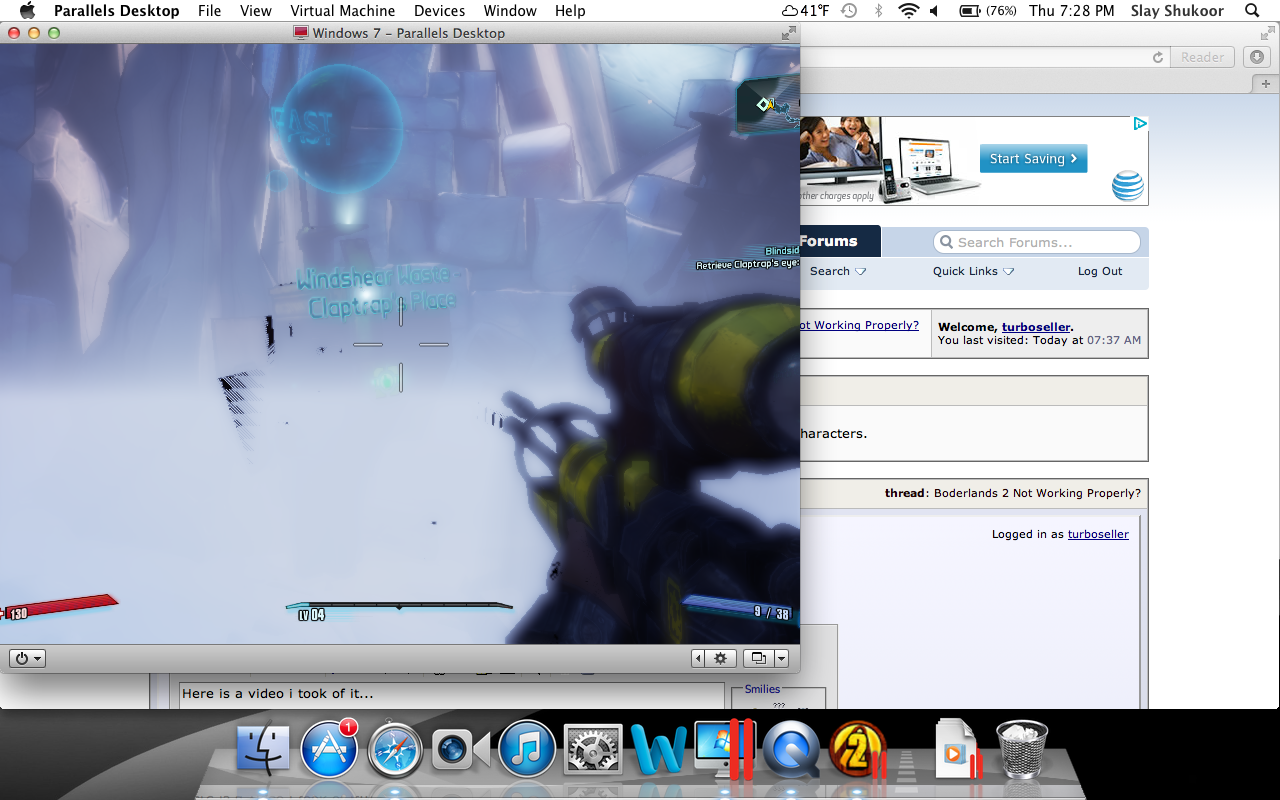Click the 41°F weather menu item
This screenshot has width=1280, height=800.
click(805, 11)
